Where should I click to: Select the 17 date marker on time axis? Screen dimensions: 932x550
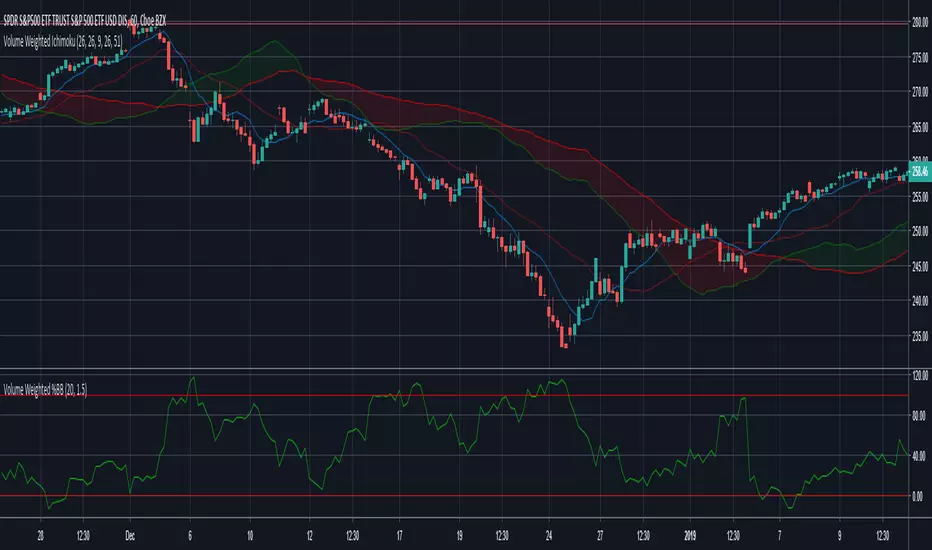(399, 536)
